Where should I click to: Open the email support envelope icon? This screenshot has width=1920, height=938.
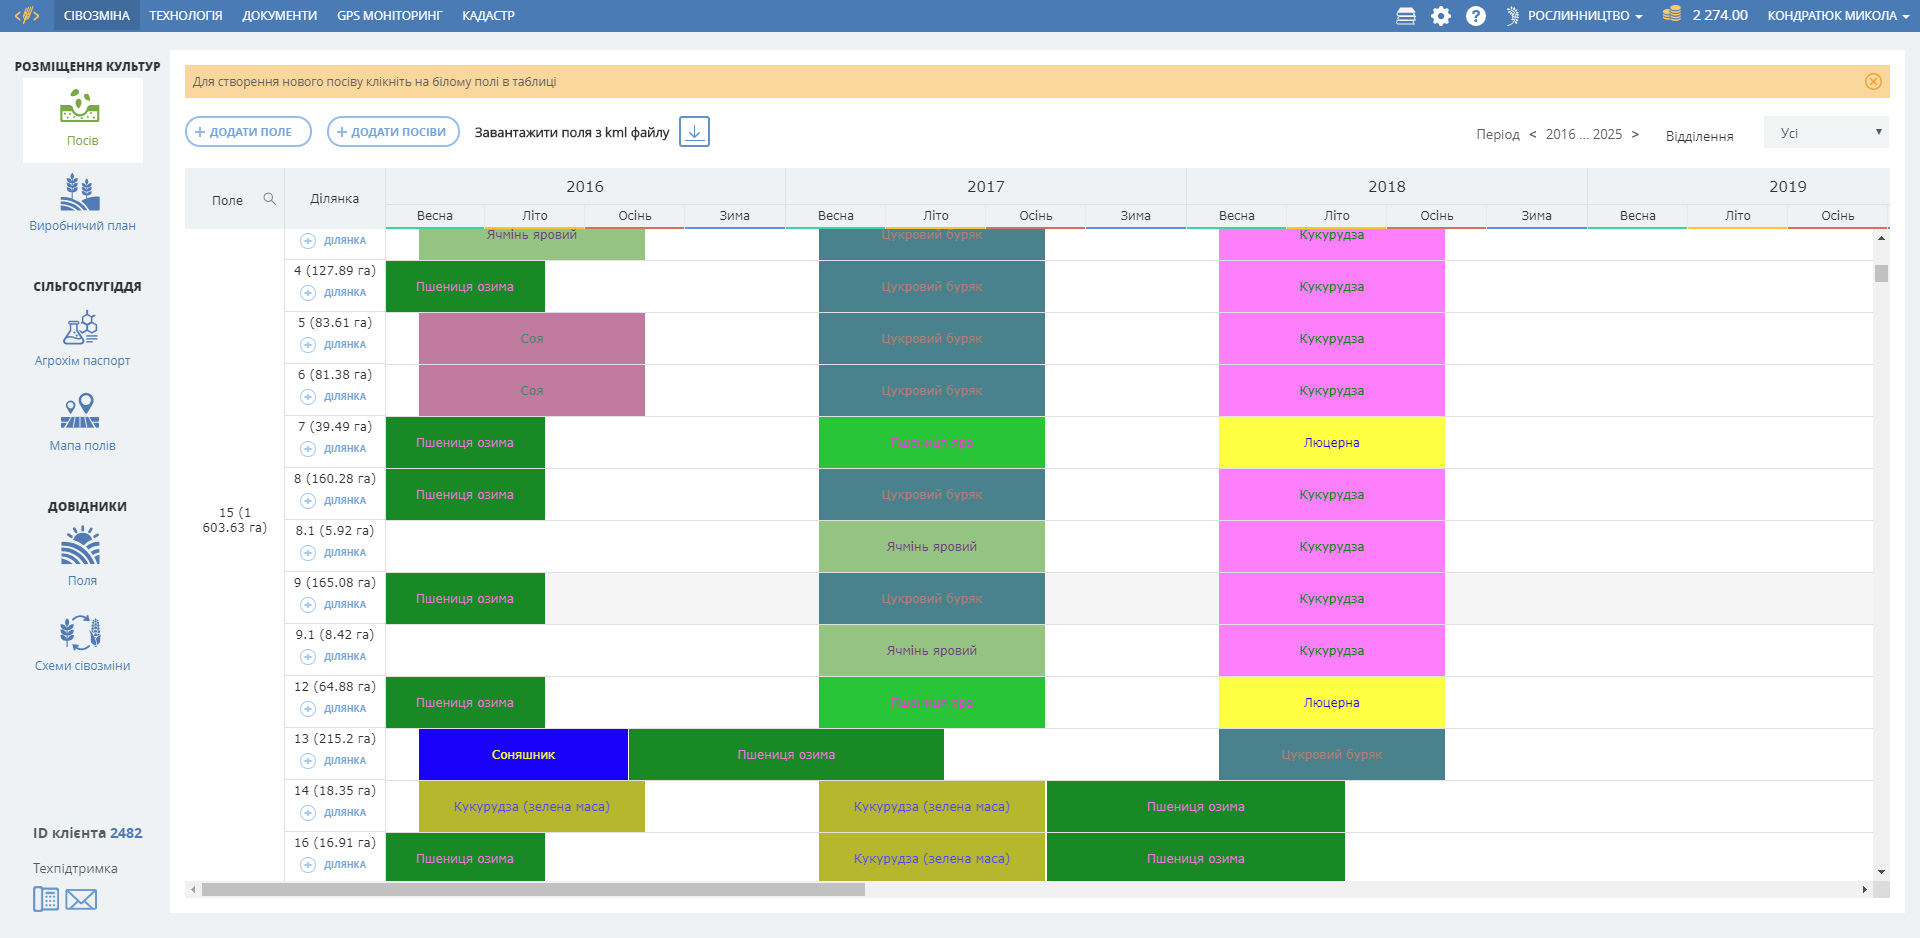pyautogui.click(x=81, y=900)
